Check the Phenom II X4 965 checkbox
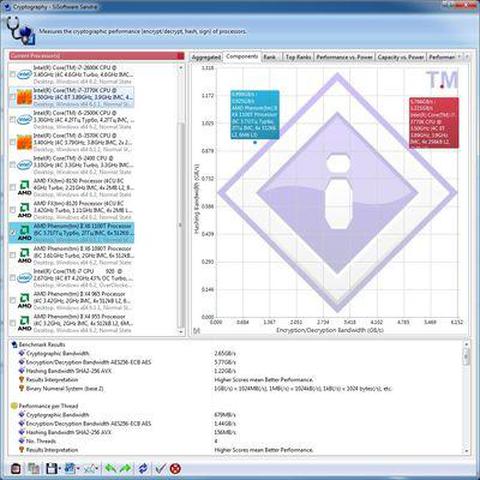This screenshot has height=480, width=480. (13, 301)
